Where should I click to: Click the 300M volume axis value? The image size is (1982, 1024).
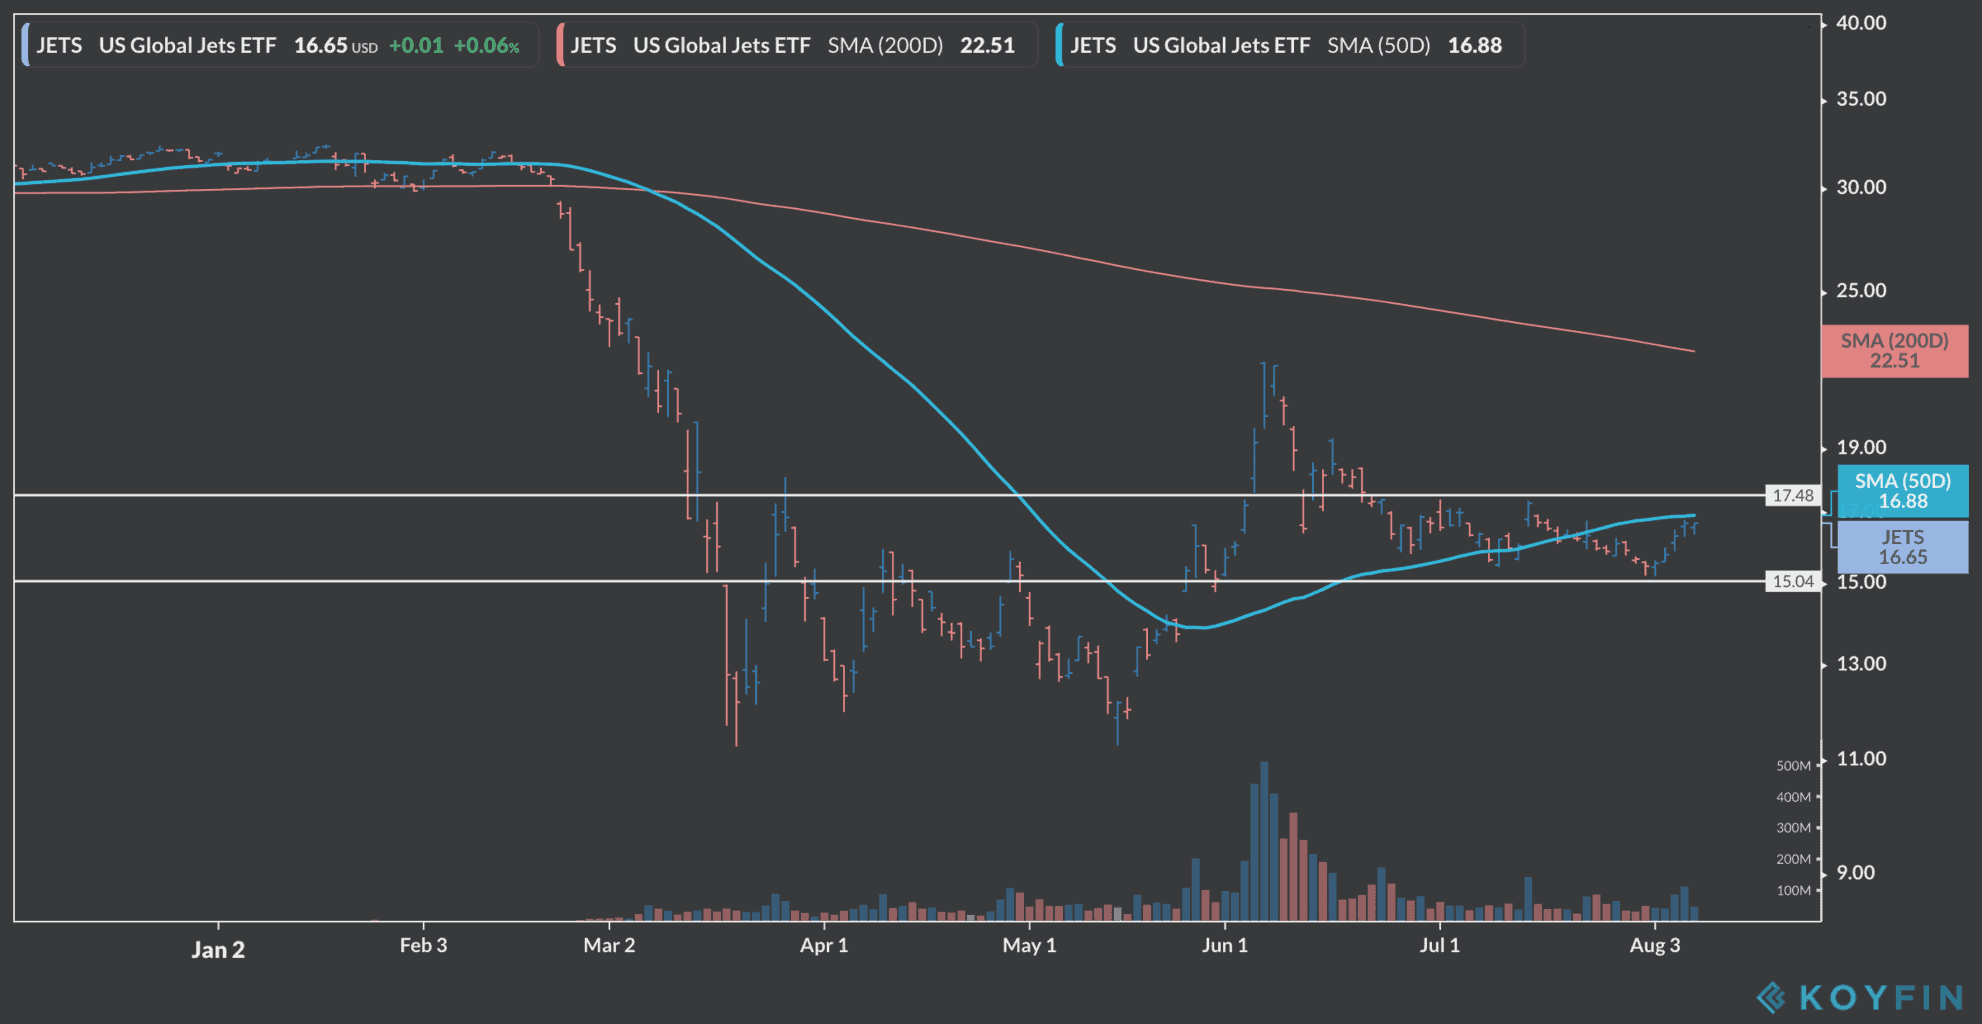[1794, 828]
